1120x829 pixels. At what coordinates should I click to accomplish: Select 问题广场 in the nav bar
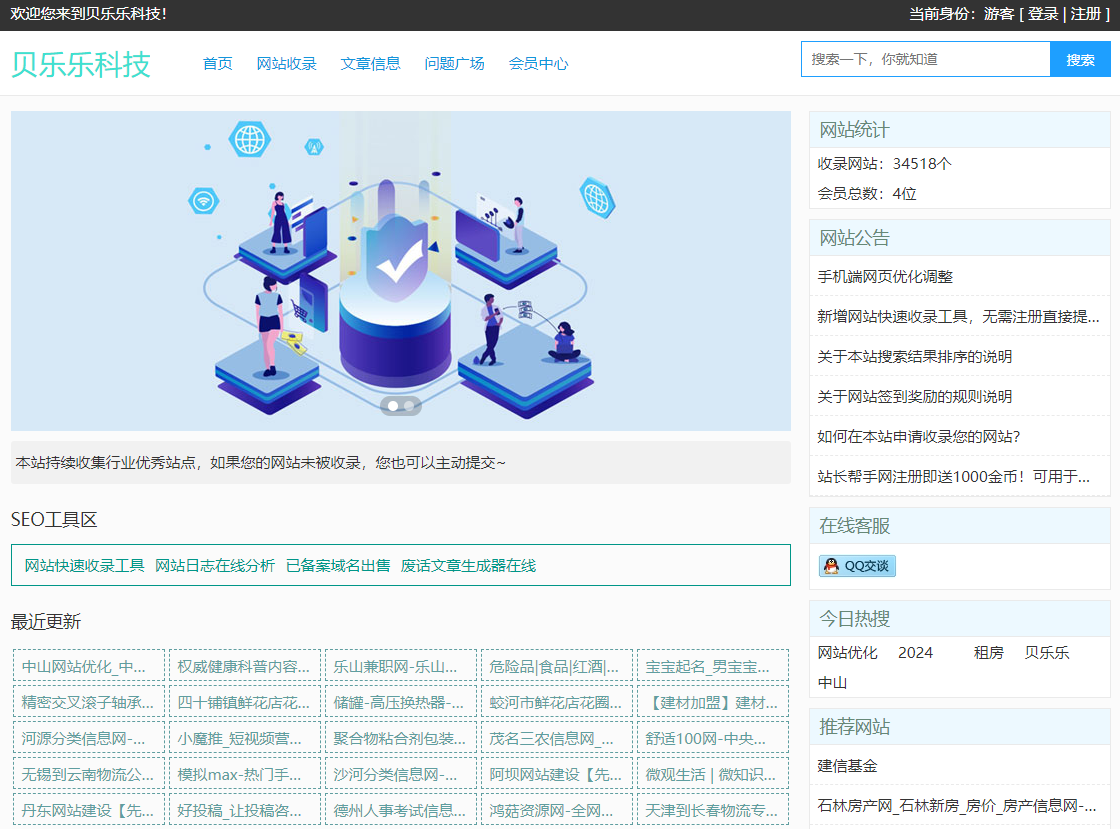point(454,64)
